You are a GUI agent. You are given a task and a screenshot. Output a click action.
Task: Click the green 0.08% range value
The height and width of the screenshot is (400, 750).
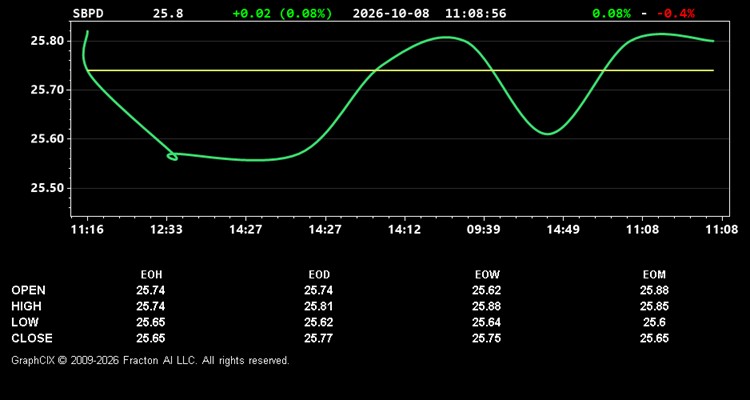pos(611,13)
